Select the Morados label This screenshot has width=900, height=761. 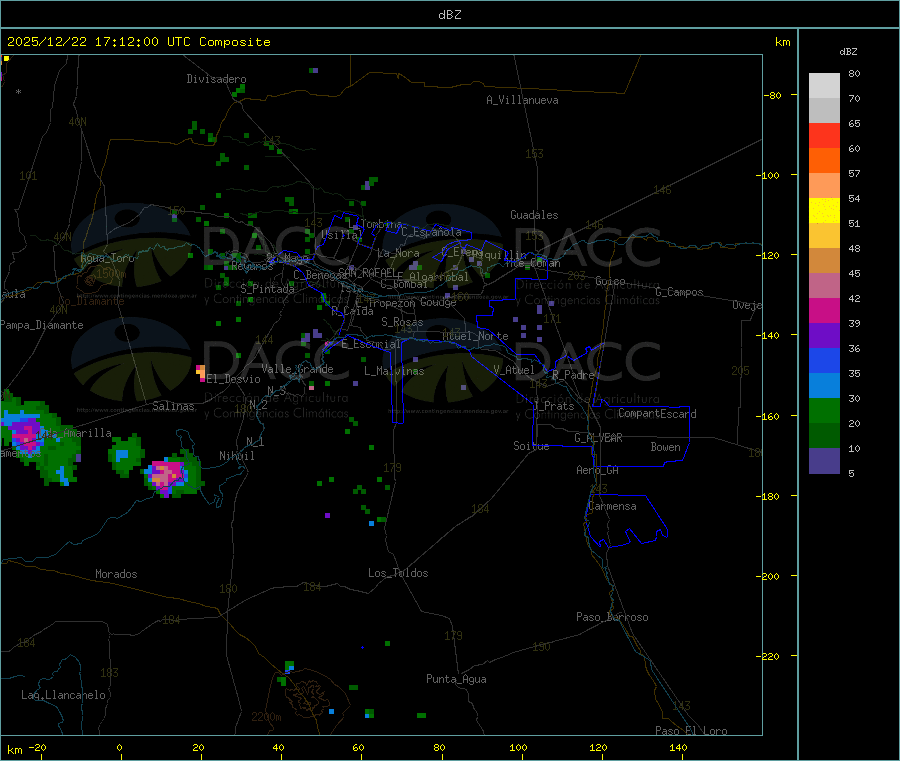pos(117,574)
